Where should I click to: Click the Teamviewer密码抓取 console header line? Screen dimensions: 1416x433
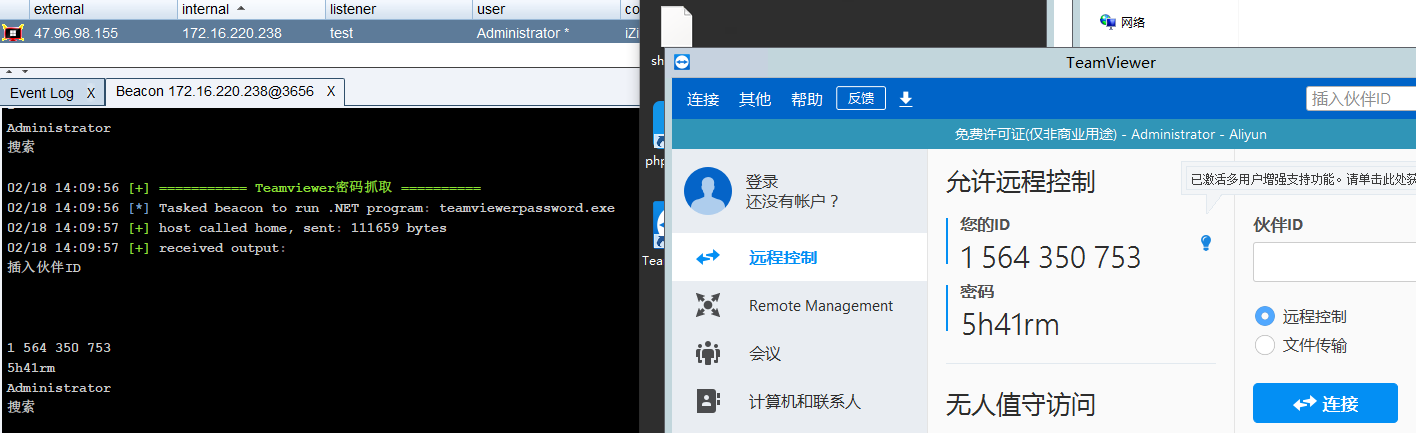(x=243, y=188)
